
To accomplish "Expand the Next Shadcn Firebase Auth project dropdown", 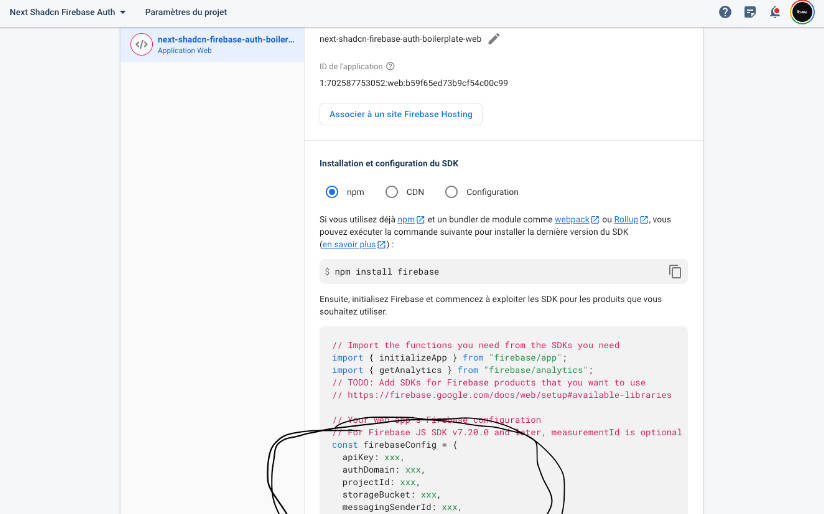I will point(68,12).
